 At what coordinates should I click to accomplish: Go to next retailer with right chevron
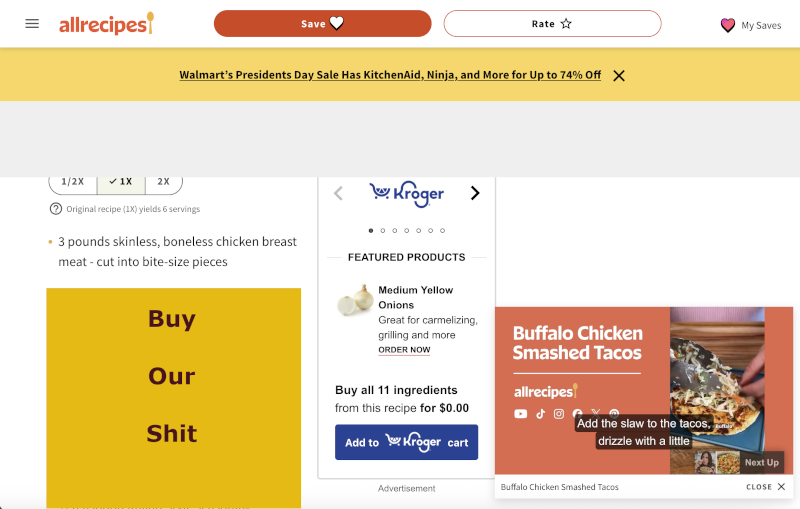pyautogui.click(x=475, y=193)
